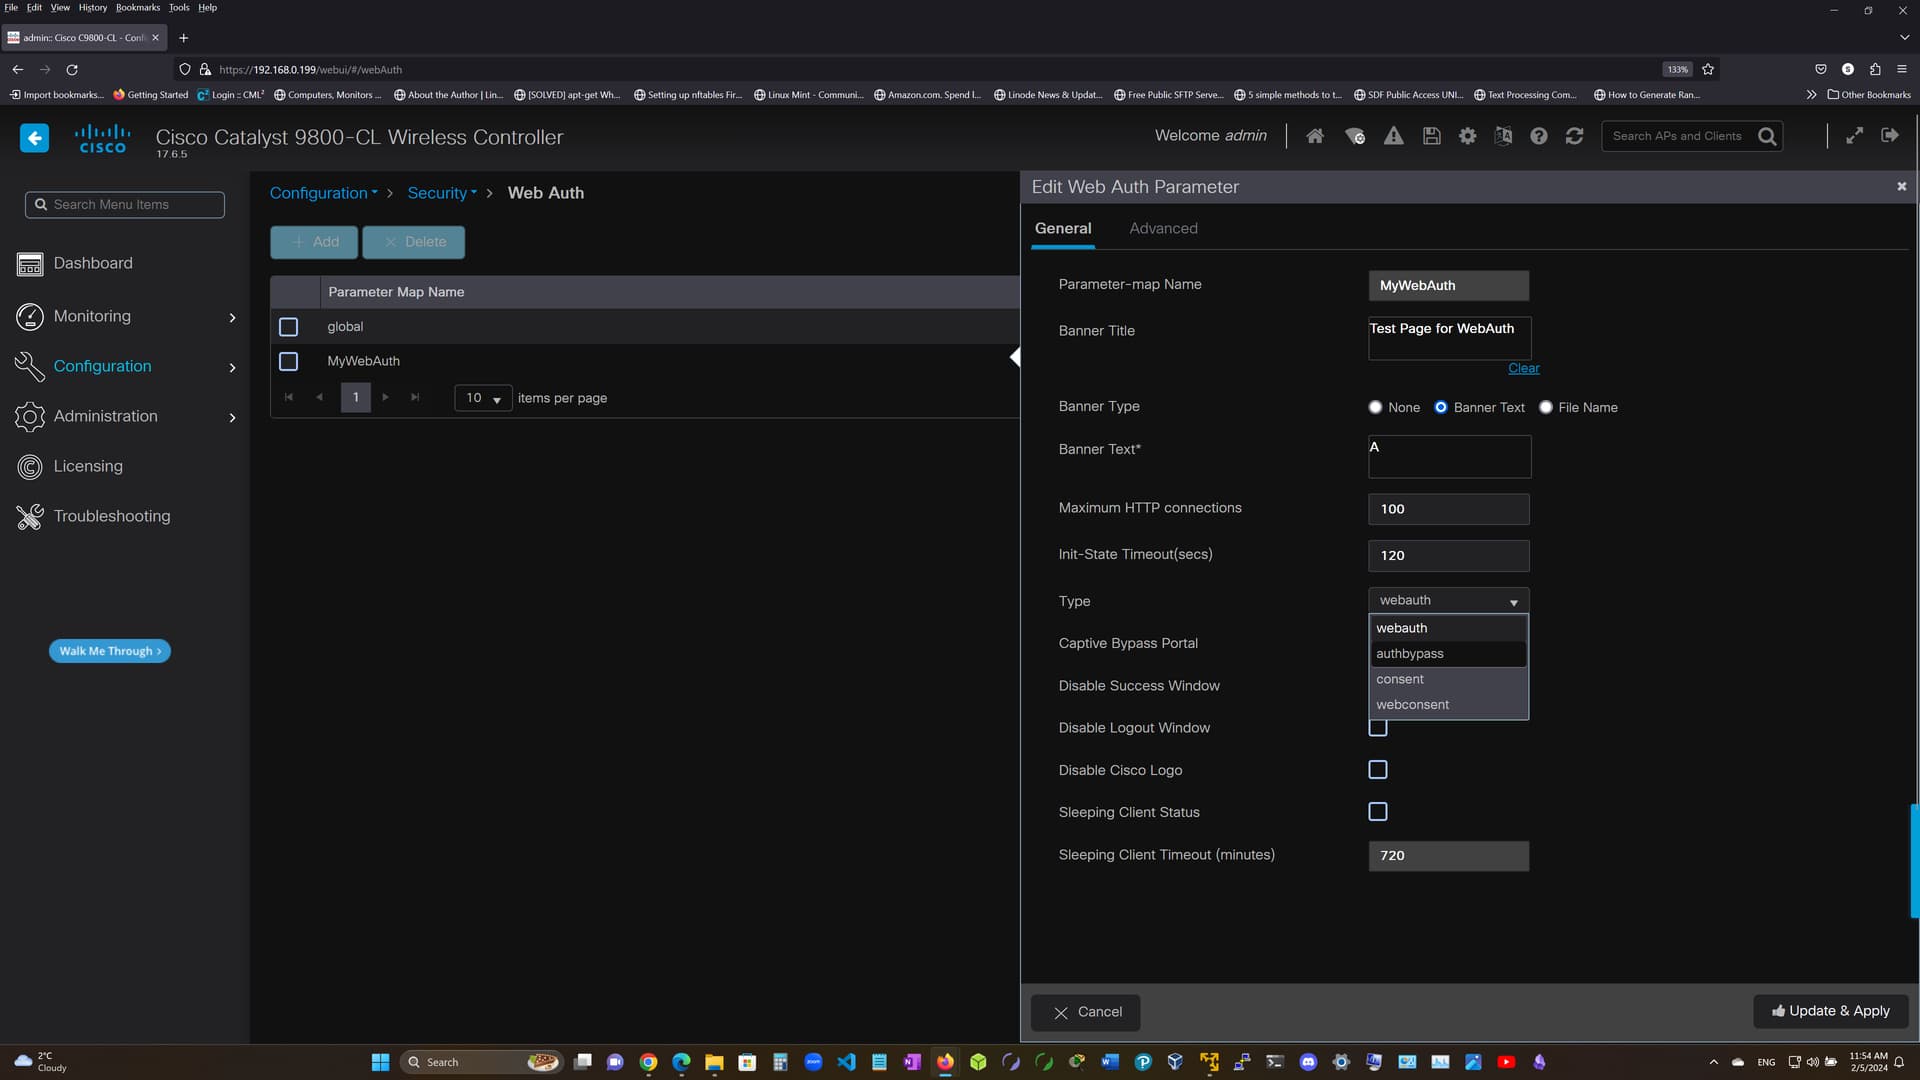Image resolution: width=1920 pixels, height=1080 pixels.
Task: Select the Banner Text radio option
Action: pos(1441,407)
